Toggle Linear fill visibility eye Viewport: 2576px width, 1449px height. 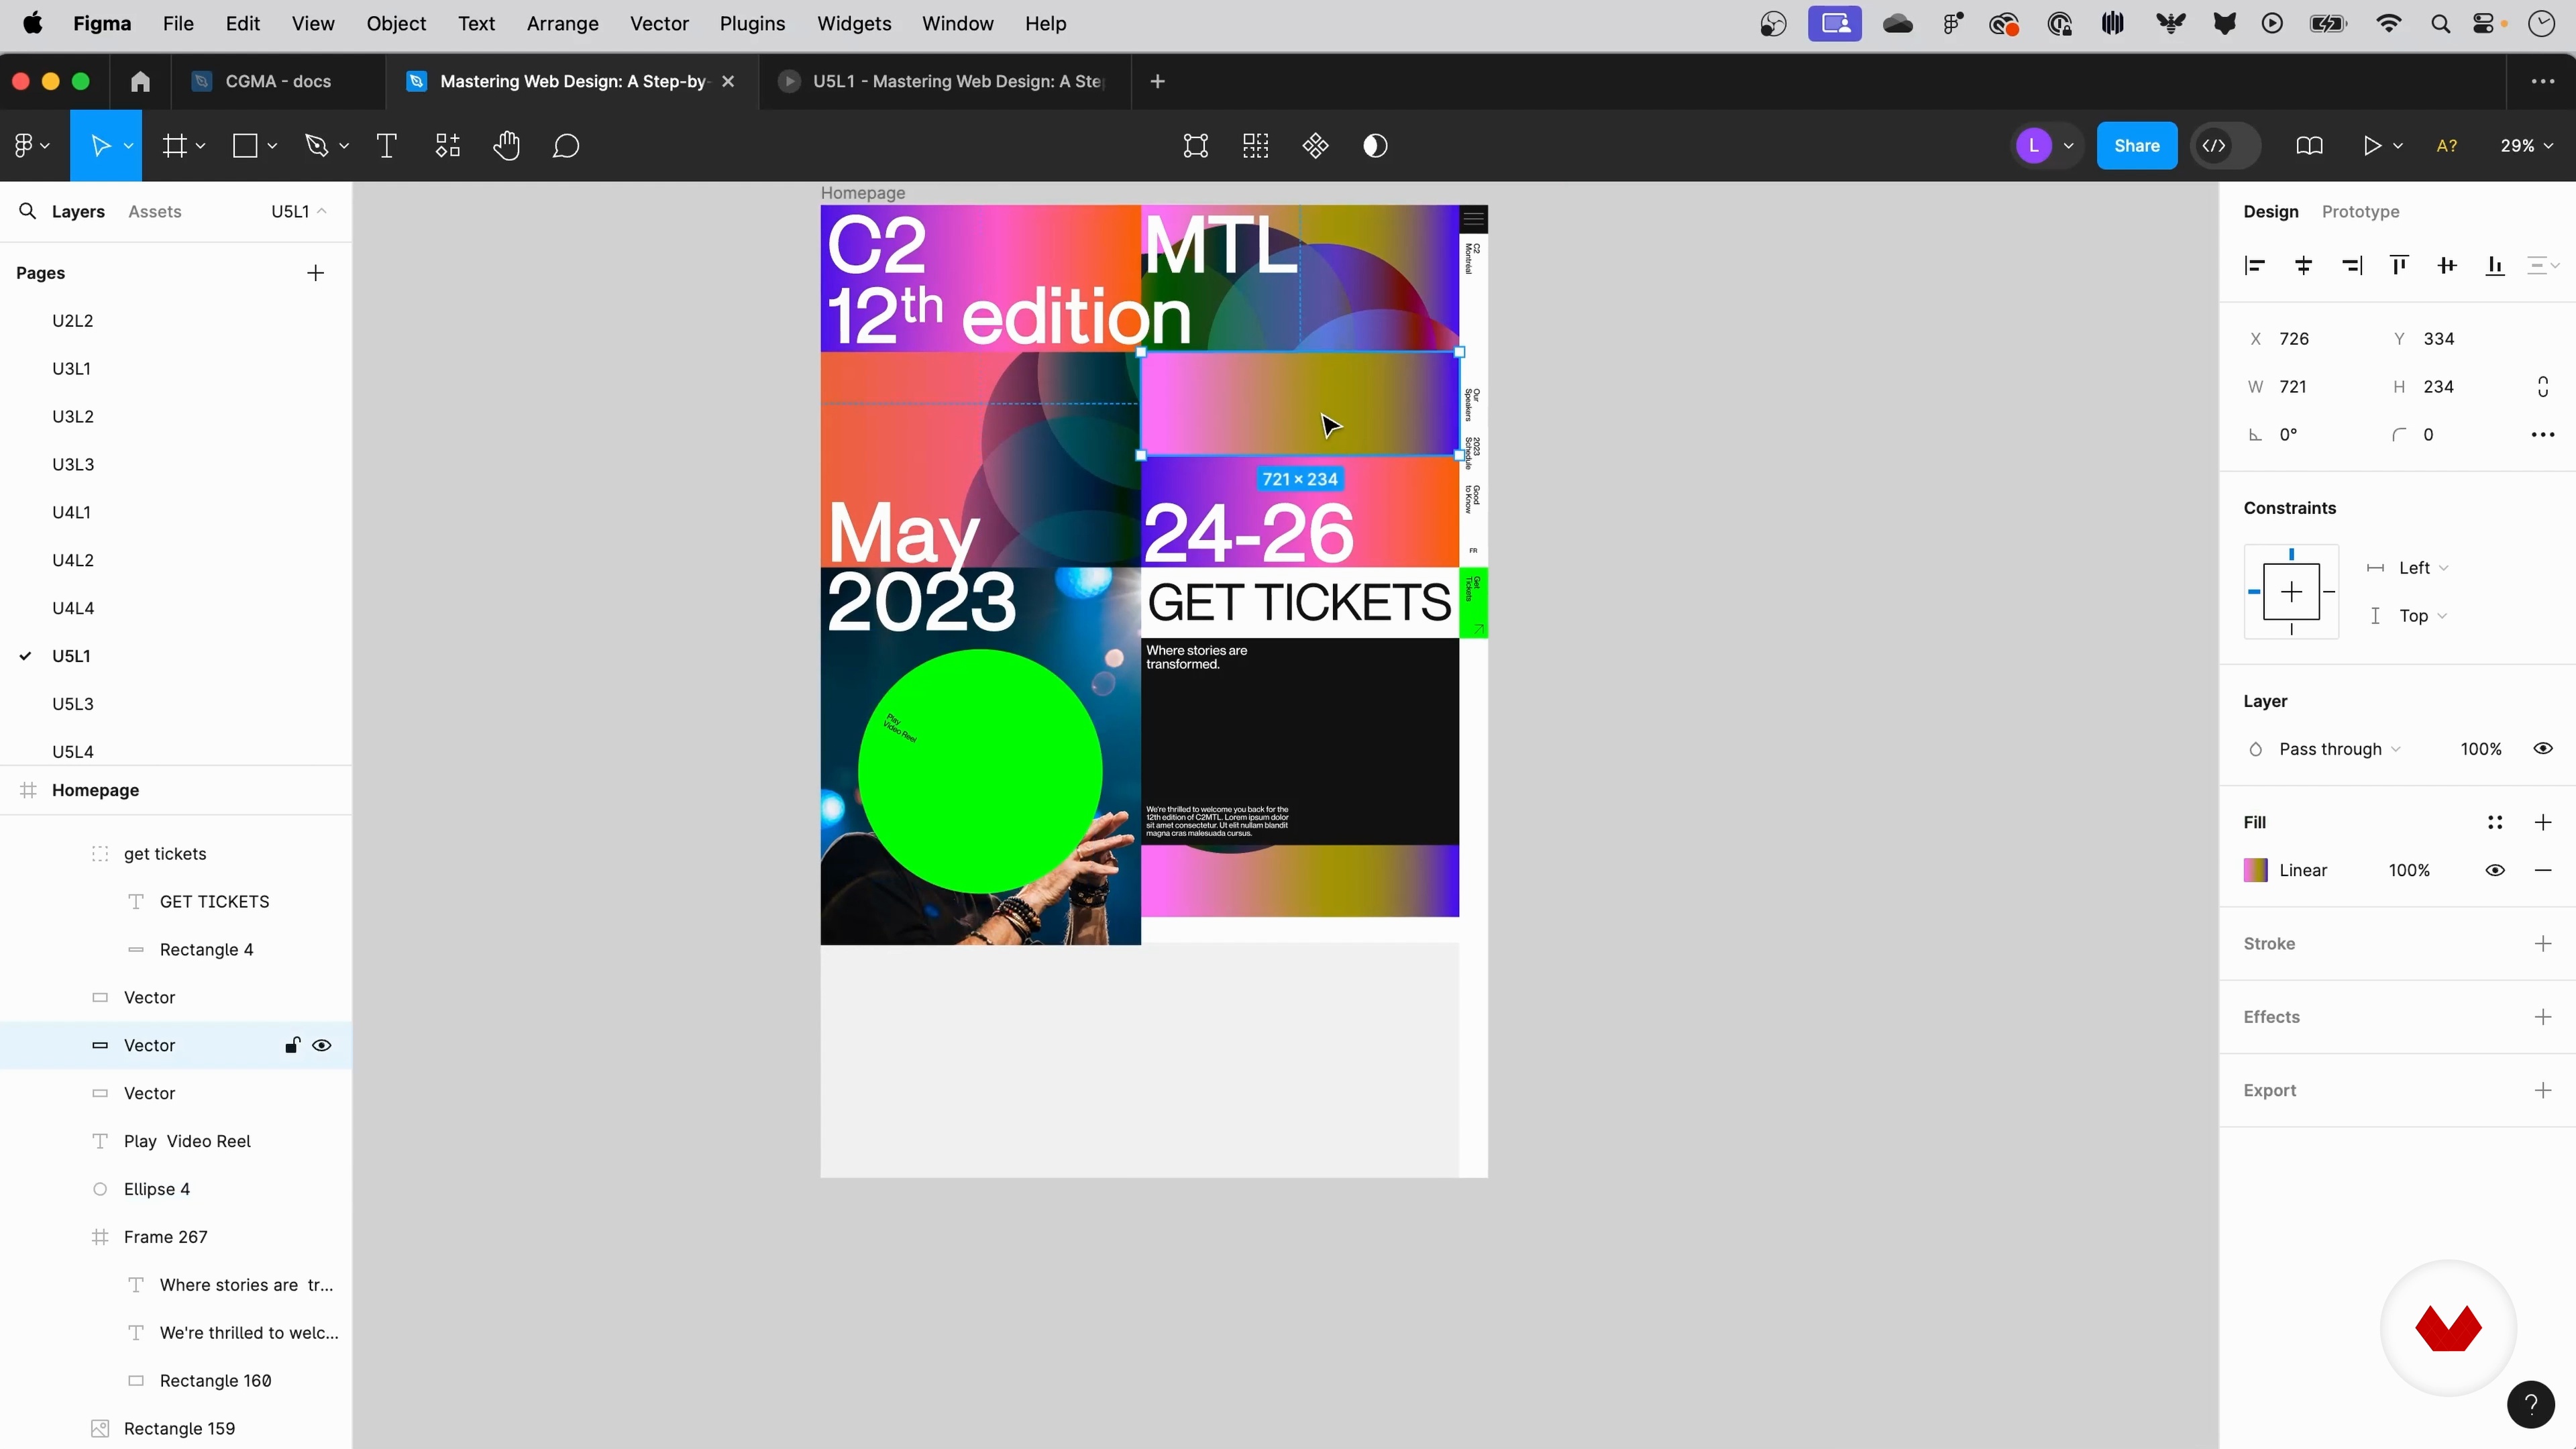coord(2495,870)
